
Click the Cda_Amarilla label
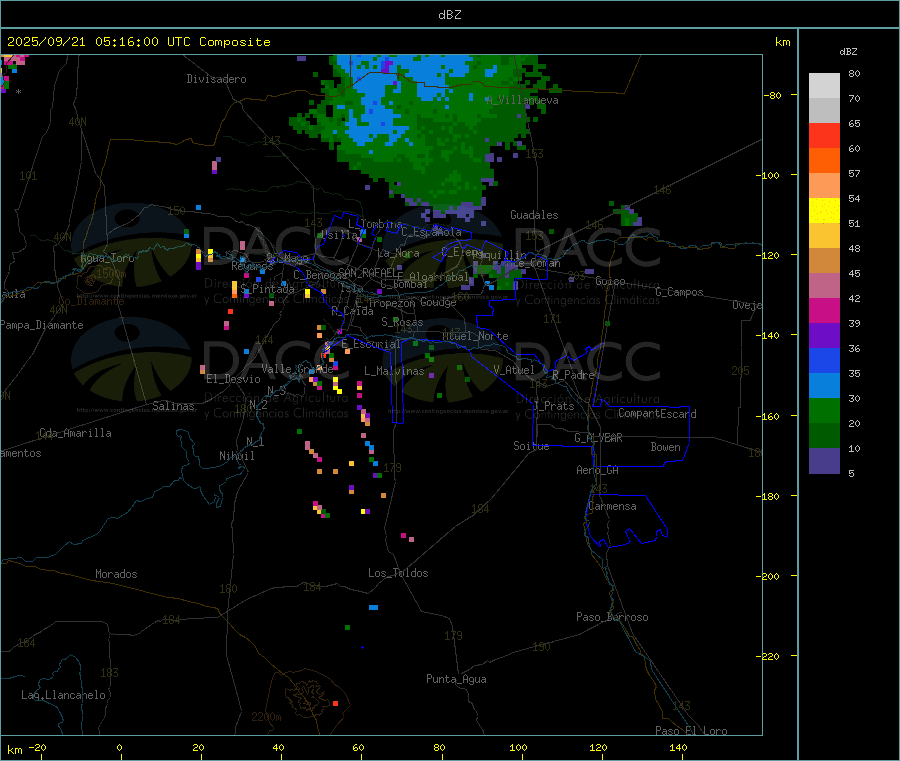point(75,433)
